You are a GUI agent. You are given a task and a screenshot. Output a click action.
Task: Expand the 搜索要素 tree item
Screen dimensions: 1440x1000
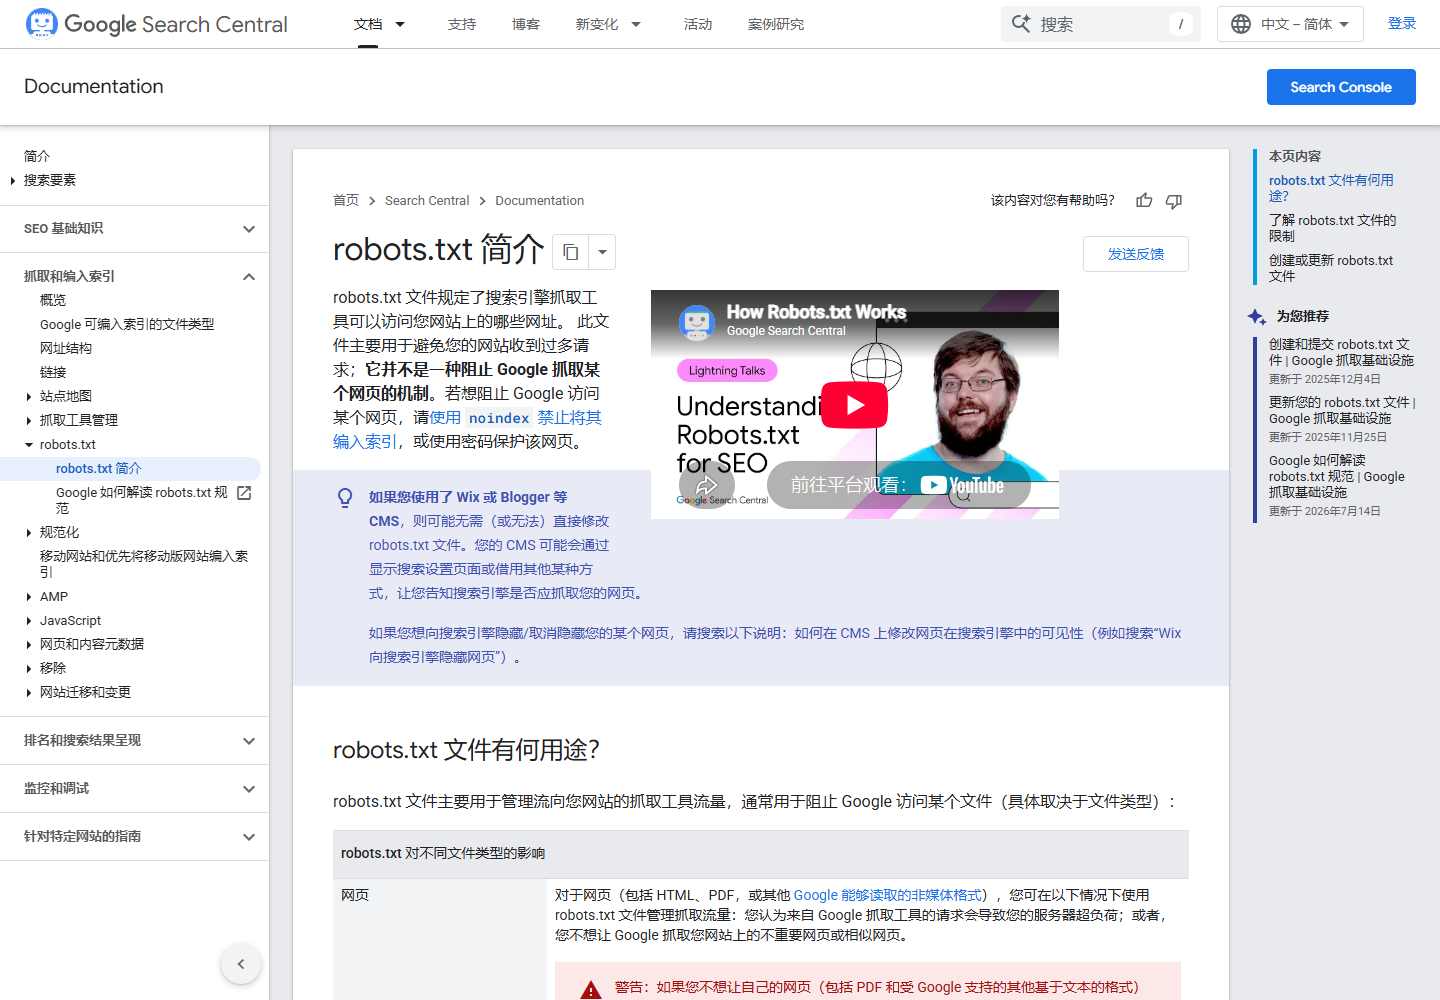click(13, 181)
